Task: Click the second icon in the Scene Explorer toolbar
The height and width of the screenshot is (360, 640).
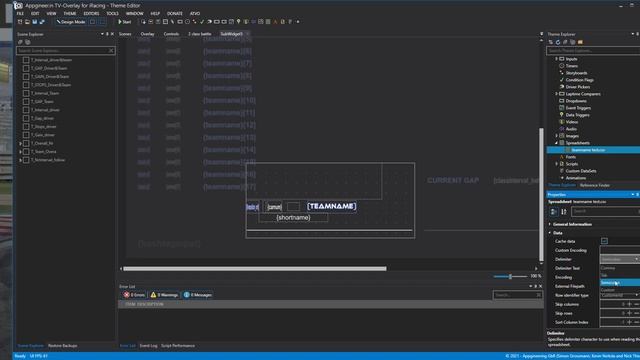Action: [28, 42]
